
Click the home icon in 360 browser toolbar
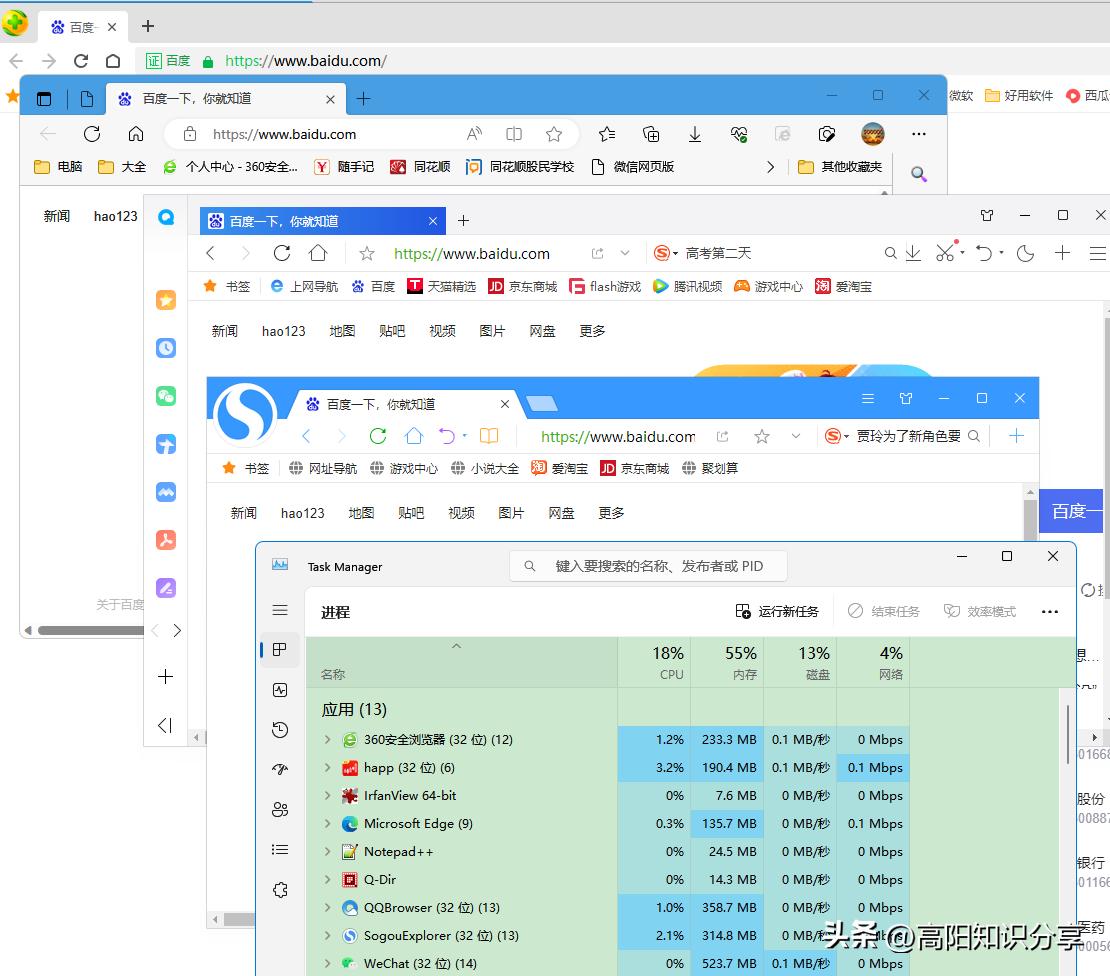click(x=113, y=61)
